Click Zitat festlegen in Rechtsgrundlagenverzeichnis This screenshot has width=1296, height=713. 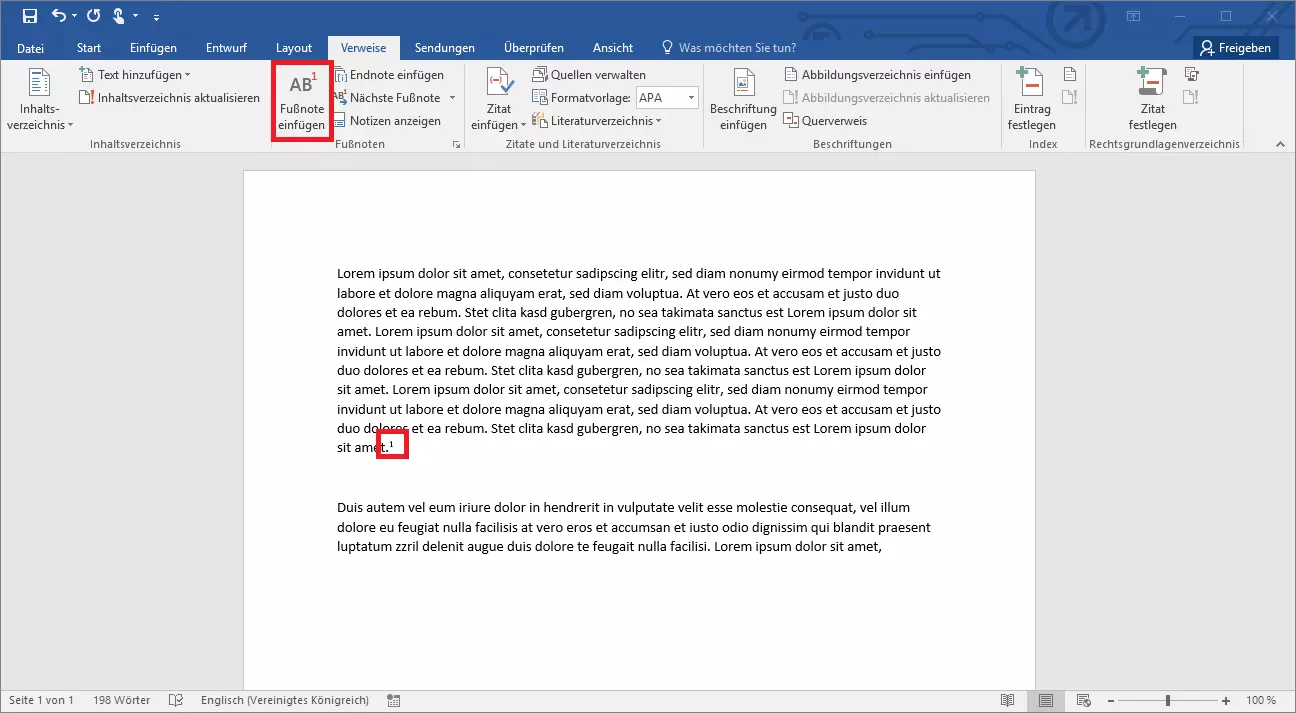tap(1152, 100)
